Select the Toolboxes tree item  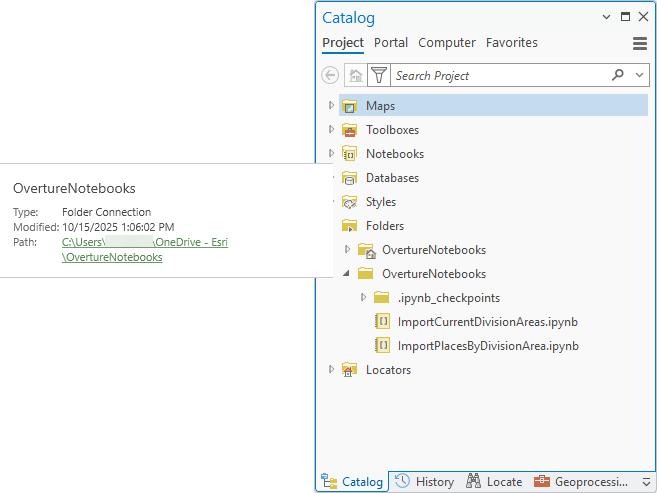pos(392,130)
